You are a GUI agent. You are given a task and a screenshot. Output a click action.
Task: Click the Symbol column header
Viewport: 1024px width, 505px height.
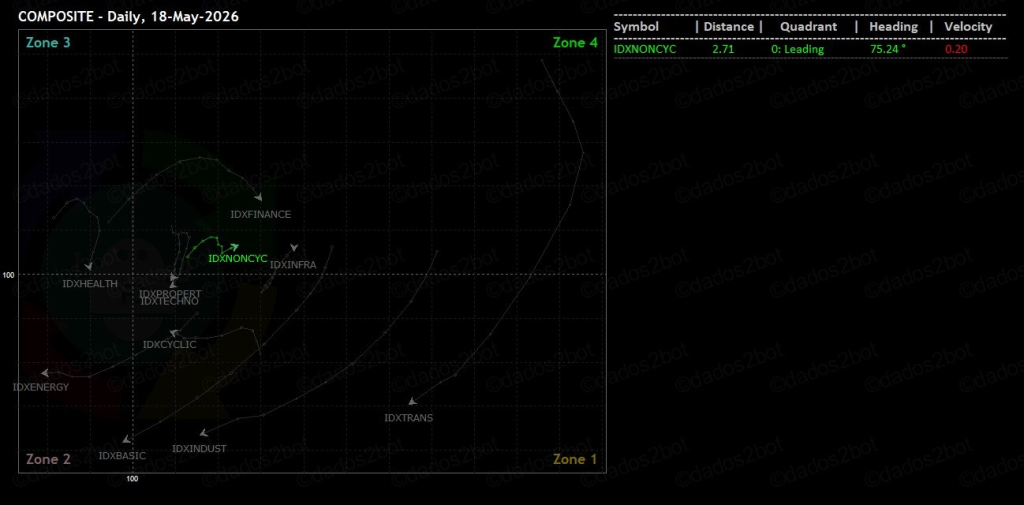pyautogui.click(x=636, y=27)
